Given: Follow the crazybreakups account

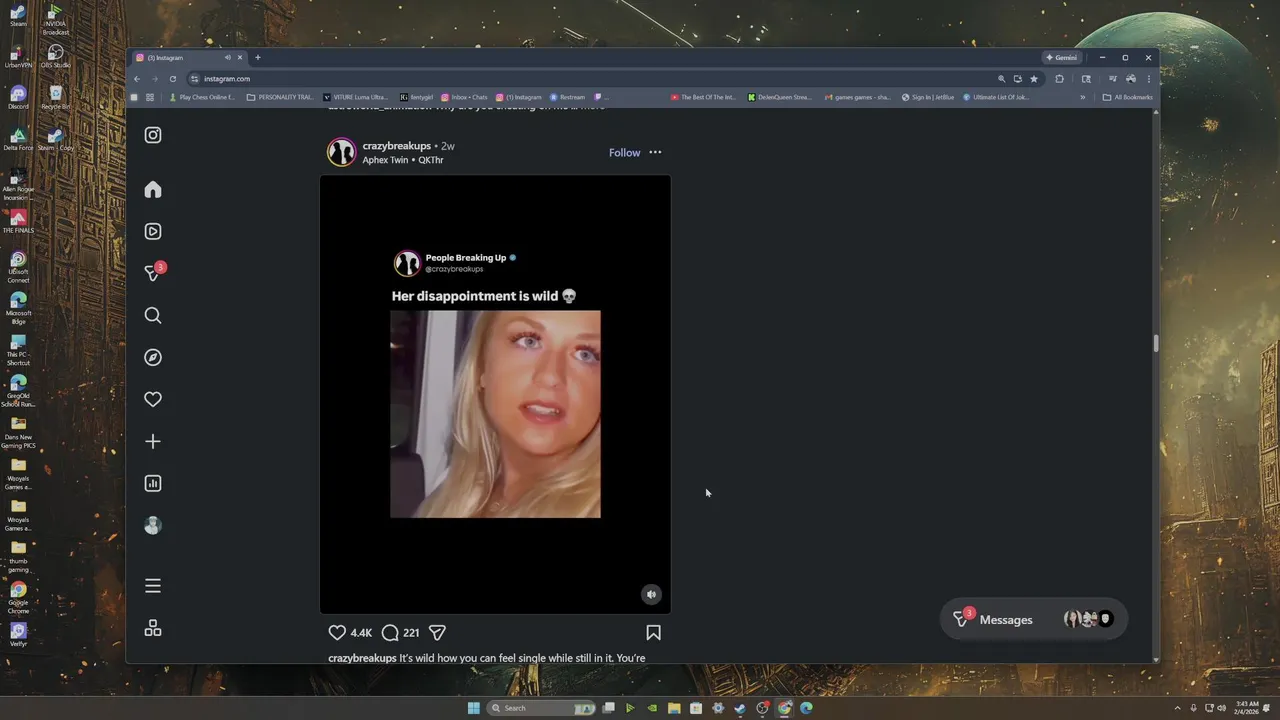Looking at the screenshot, I should [624, 152].
